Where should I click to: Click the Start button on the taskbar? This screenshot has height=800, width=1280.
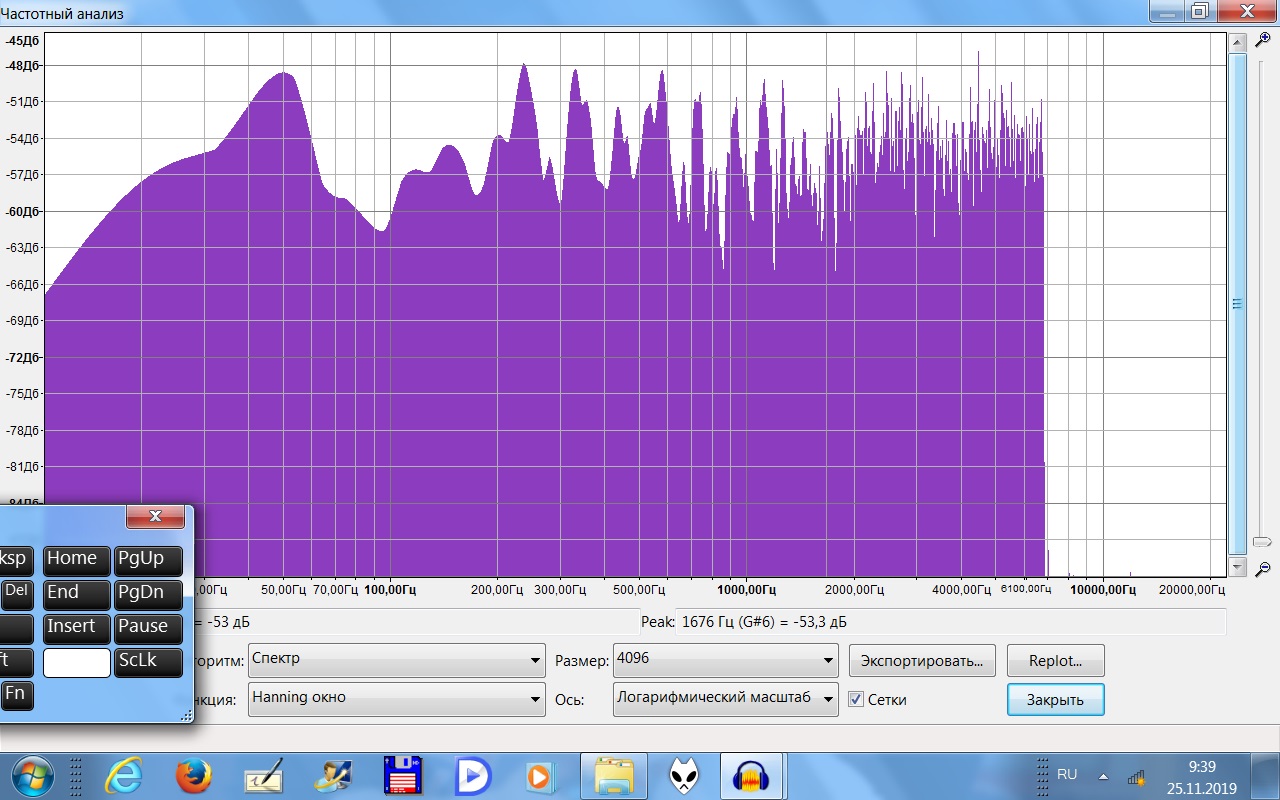click(33, 776)
